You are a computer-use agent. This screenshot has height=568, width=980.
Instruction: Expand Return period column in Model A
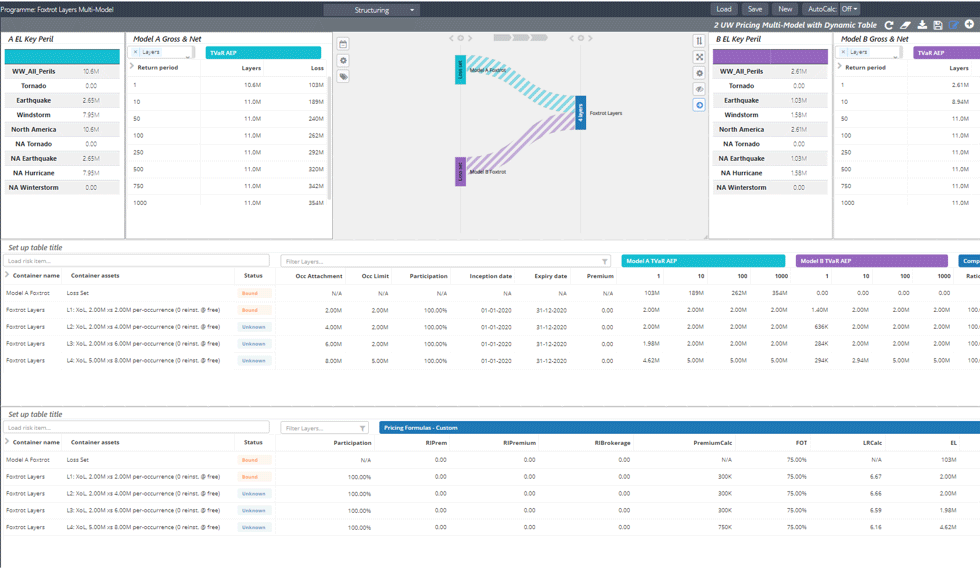pos(132,67)
